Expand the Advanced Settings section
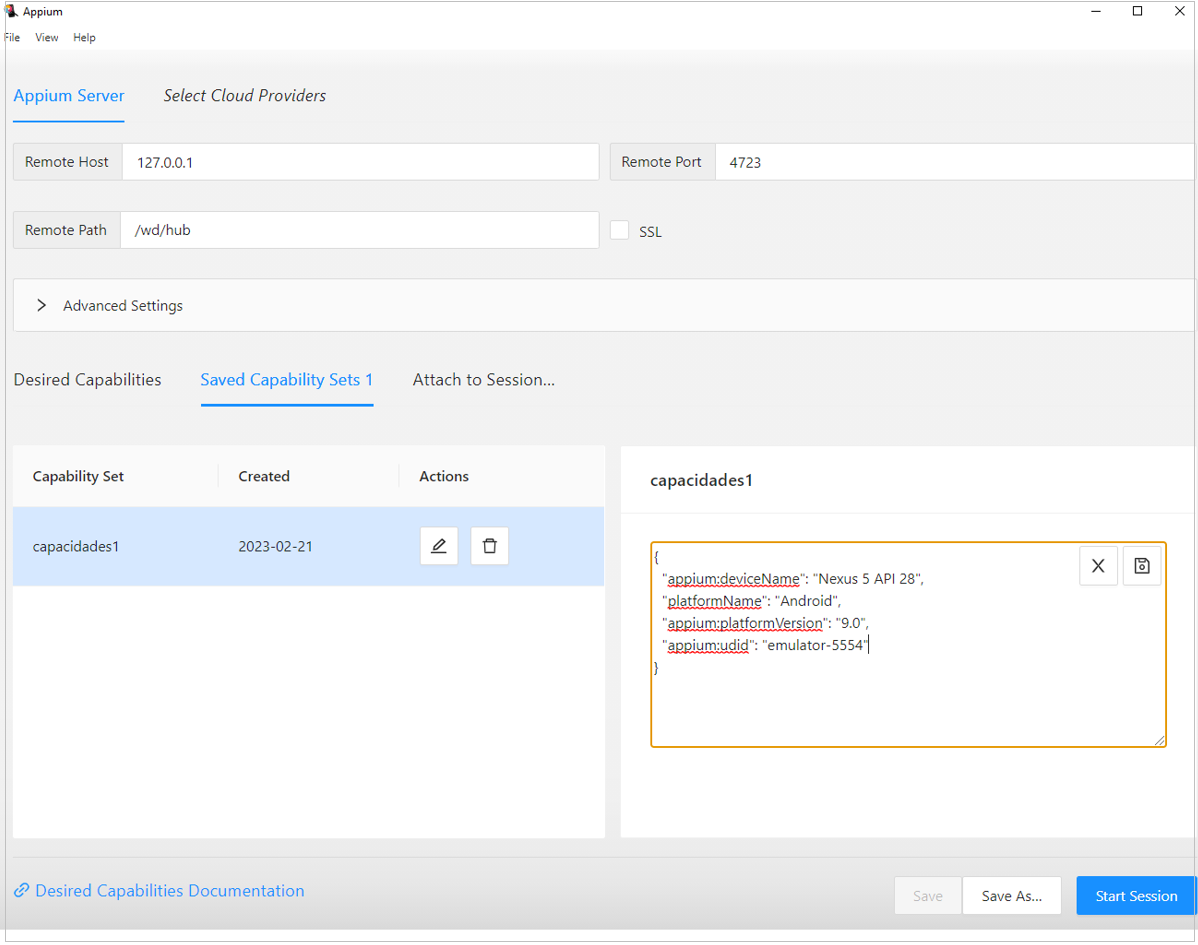Image resolution: width=1198 pixels, height=945 pixels. pyautogui.click(x=42, y=306)
